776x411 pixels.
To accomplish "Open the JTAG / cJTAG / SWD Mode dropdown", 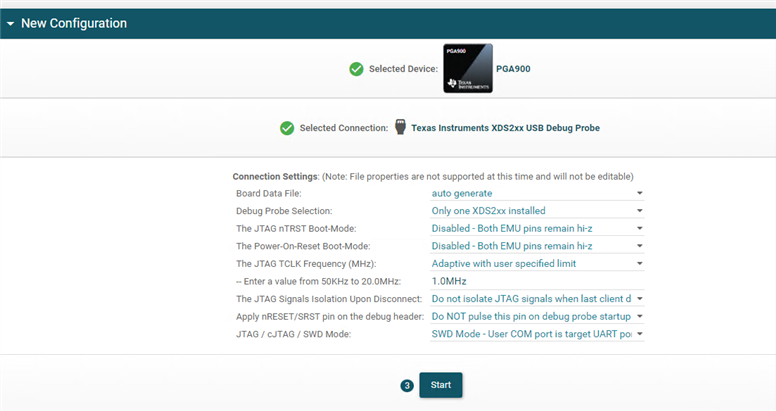I will [x=537, y=334].
